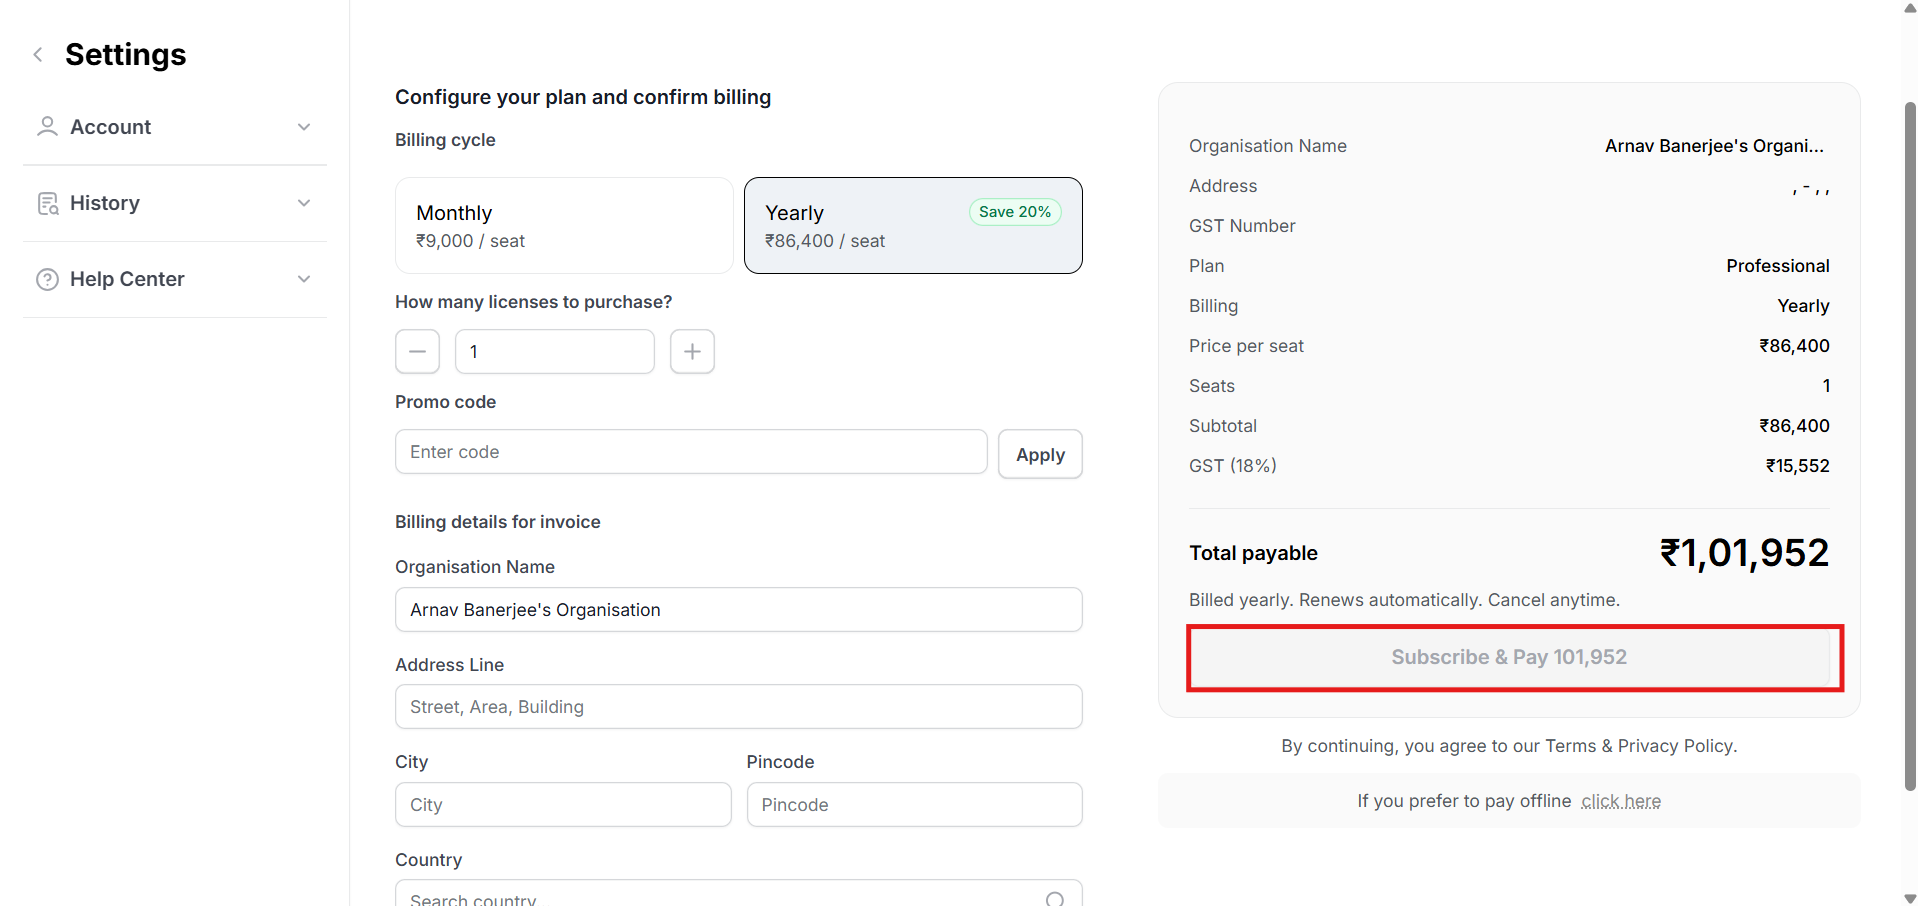Image resolution: width=1918 pixels, height=906 pixels.
Task: Expand the Account section chevron
Action: tap(304, 127)
